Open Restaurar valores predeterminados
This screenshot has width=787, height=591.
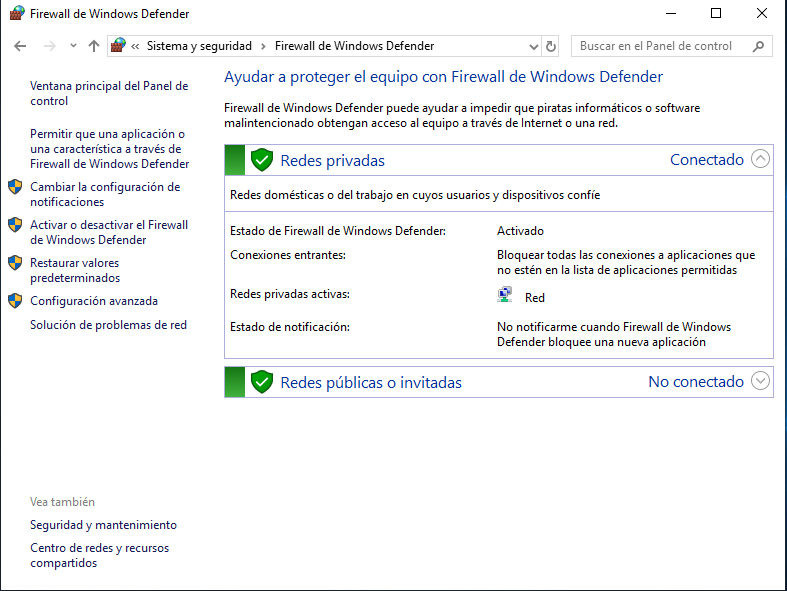75,270
